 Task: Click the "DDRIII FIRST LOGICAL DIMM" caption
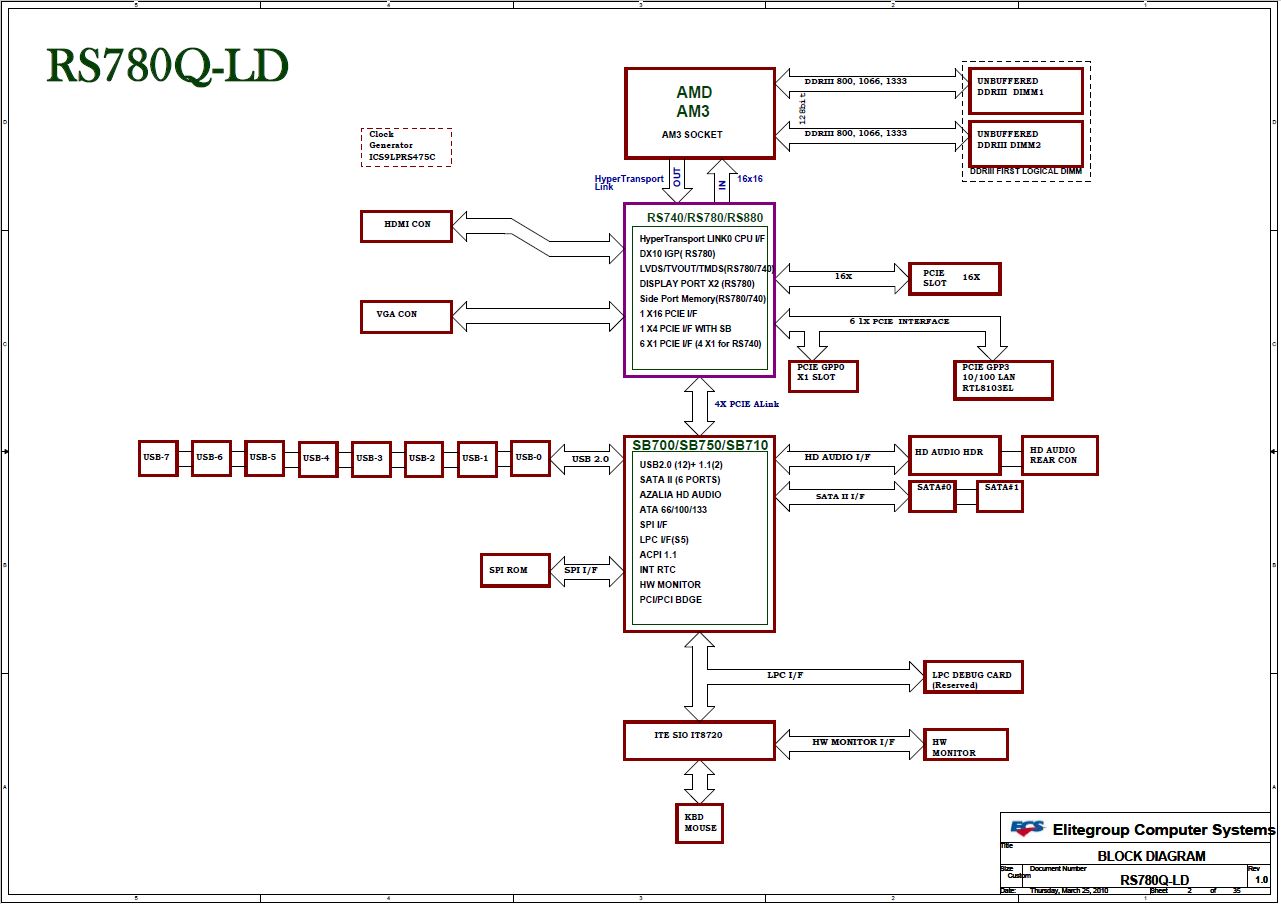pos(1026,173)
